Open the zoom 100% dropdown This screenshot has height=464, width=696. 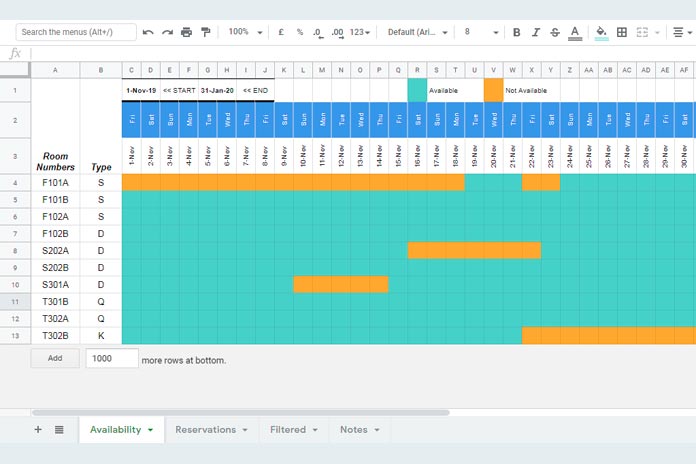(245, 32)
